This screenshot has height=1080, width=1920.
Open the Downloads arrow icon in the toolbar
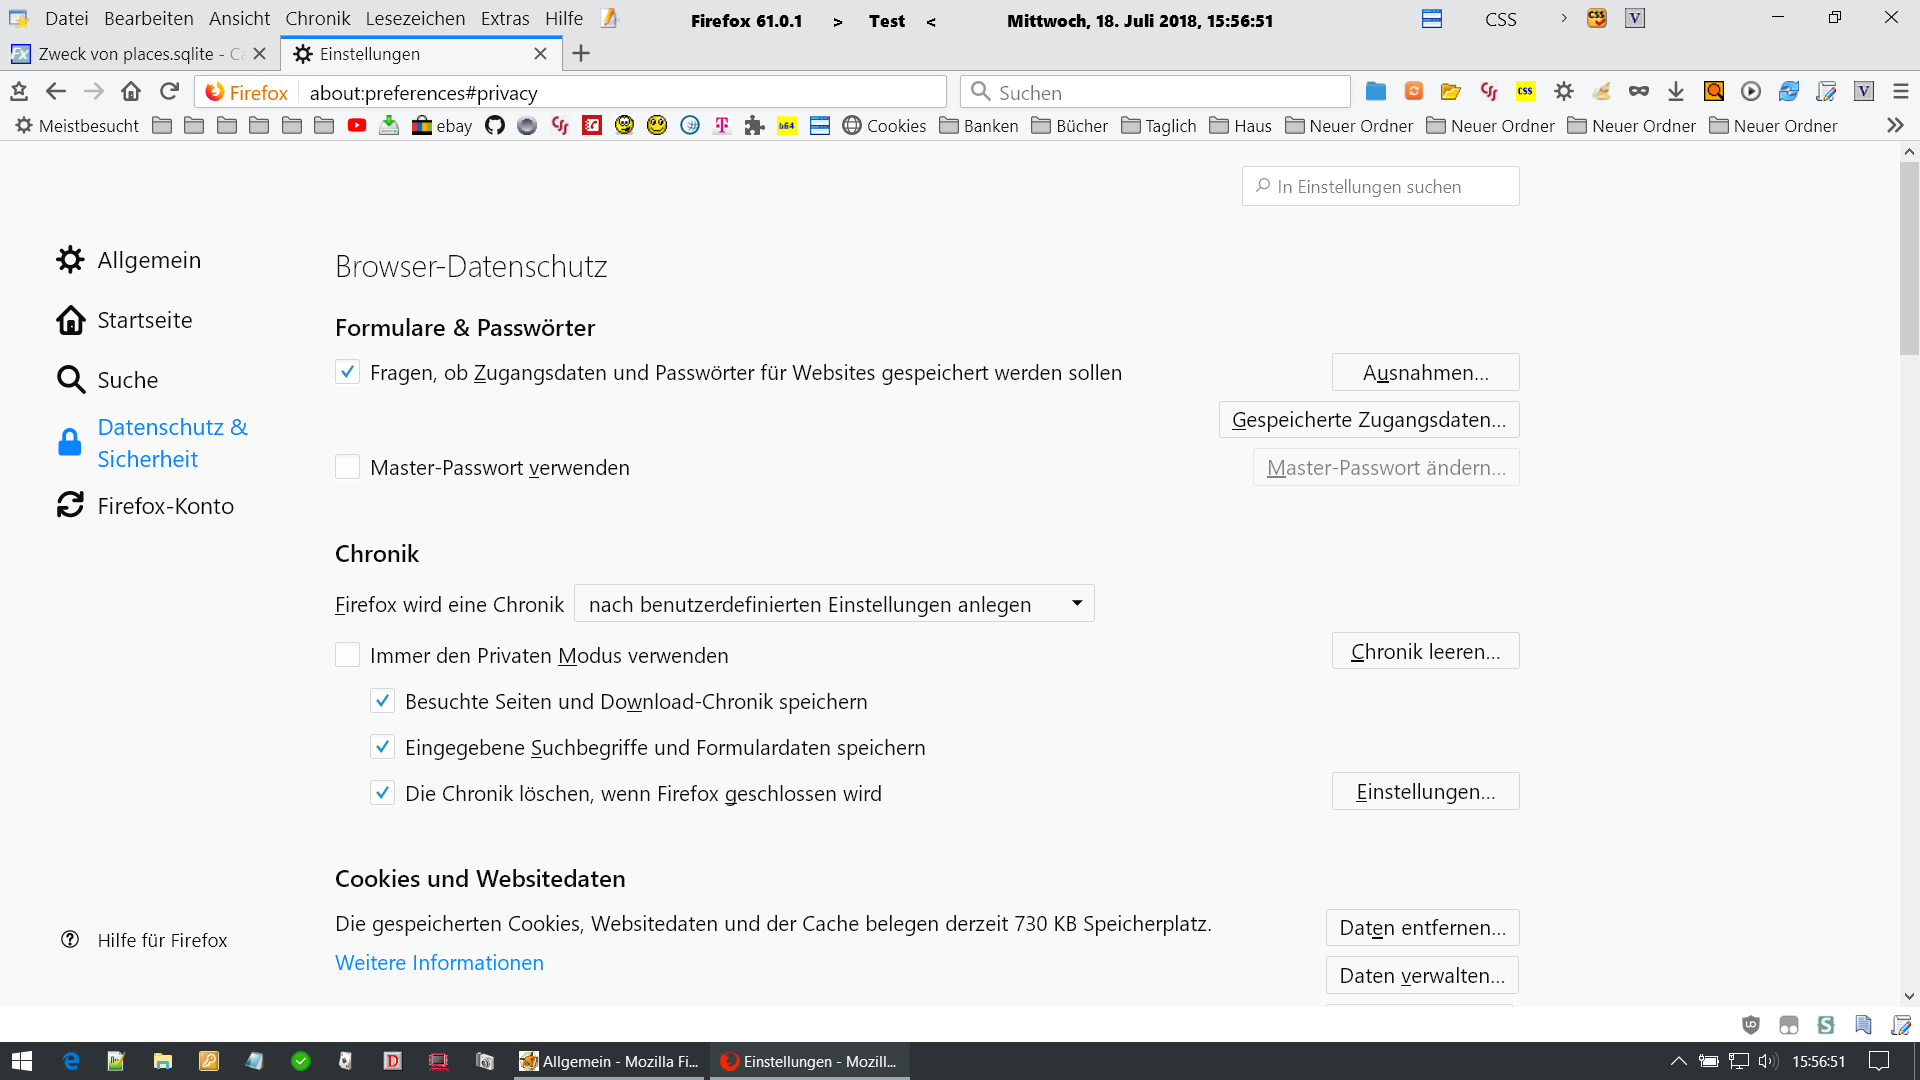click(1676, 92)
